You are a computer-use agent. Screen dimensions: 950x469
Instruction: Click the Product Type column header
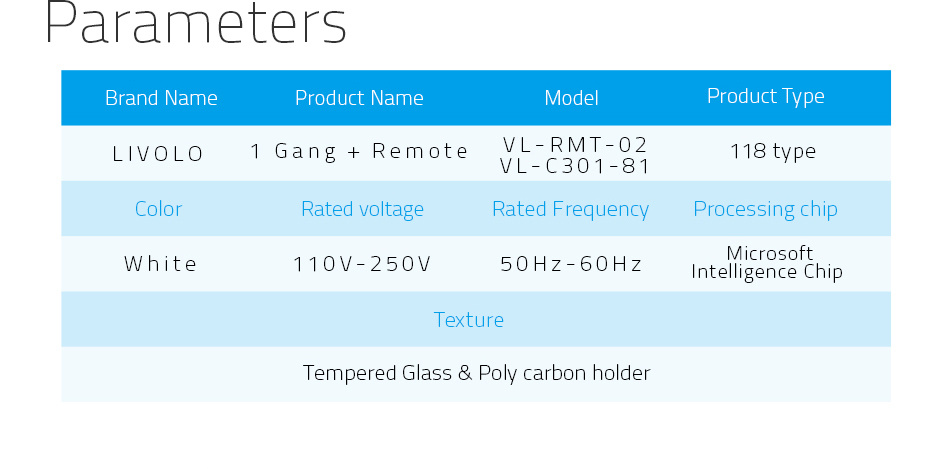766,96
